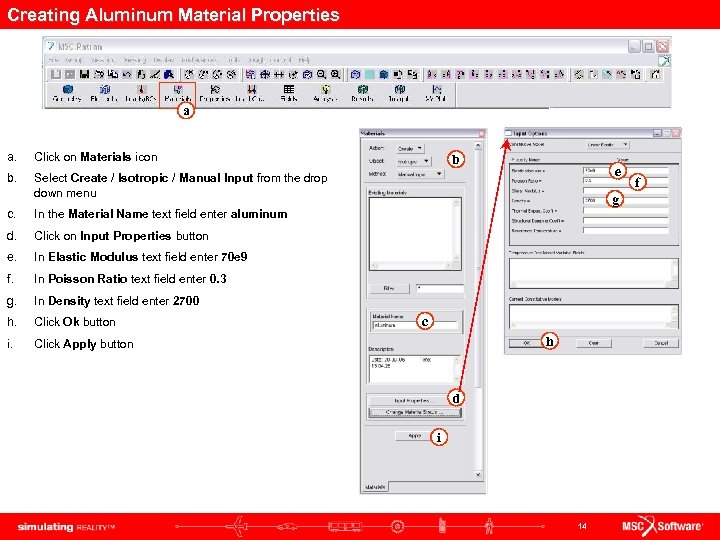Click the last pink view-orientation icon
The width and height of the screenshot is (720, 540).
click(x=559, y=74)
